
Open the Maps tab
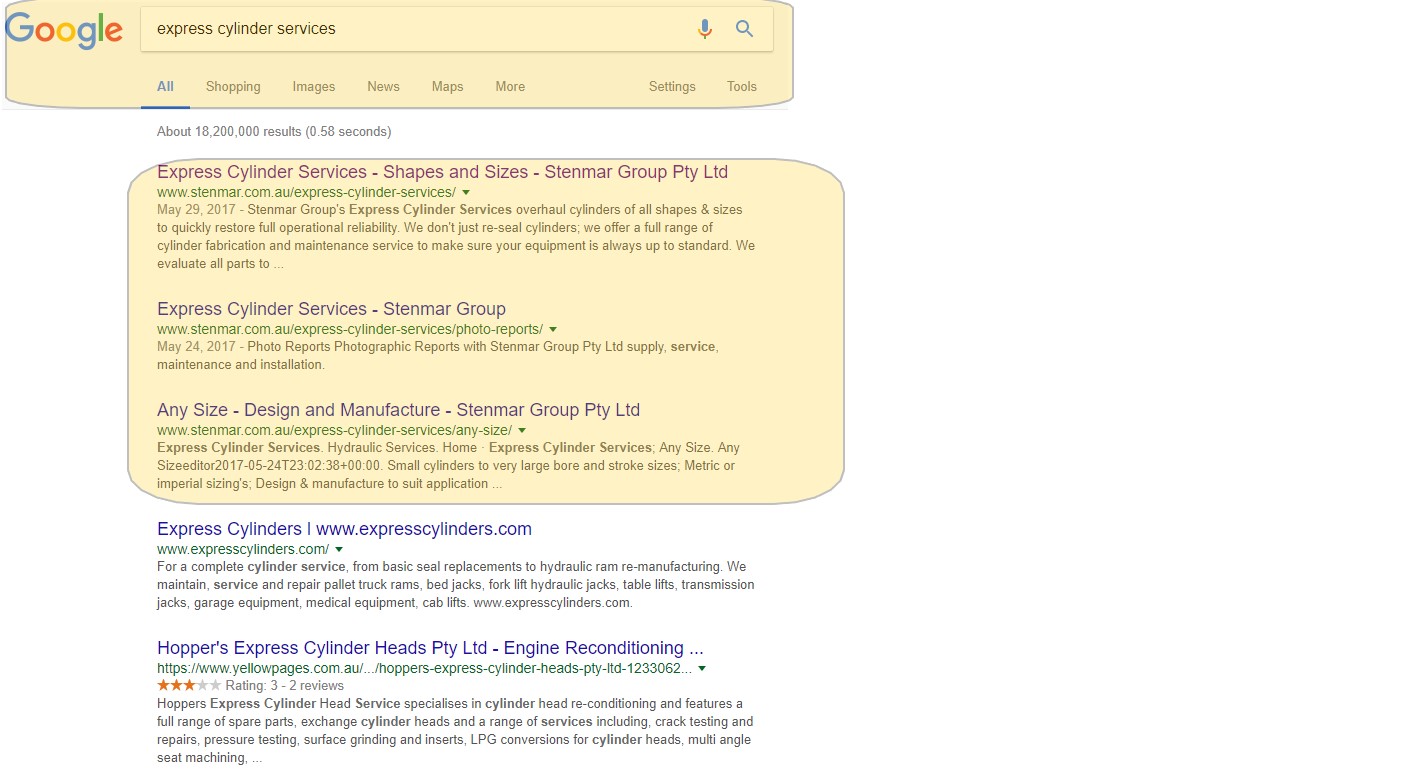(447, 87)
